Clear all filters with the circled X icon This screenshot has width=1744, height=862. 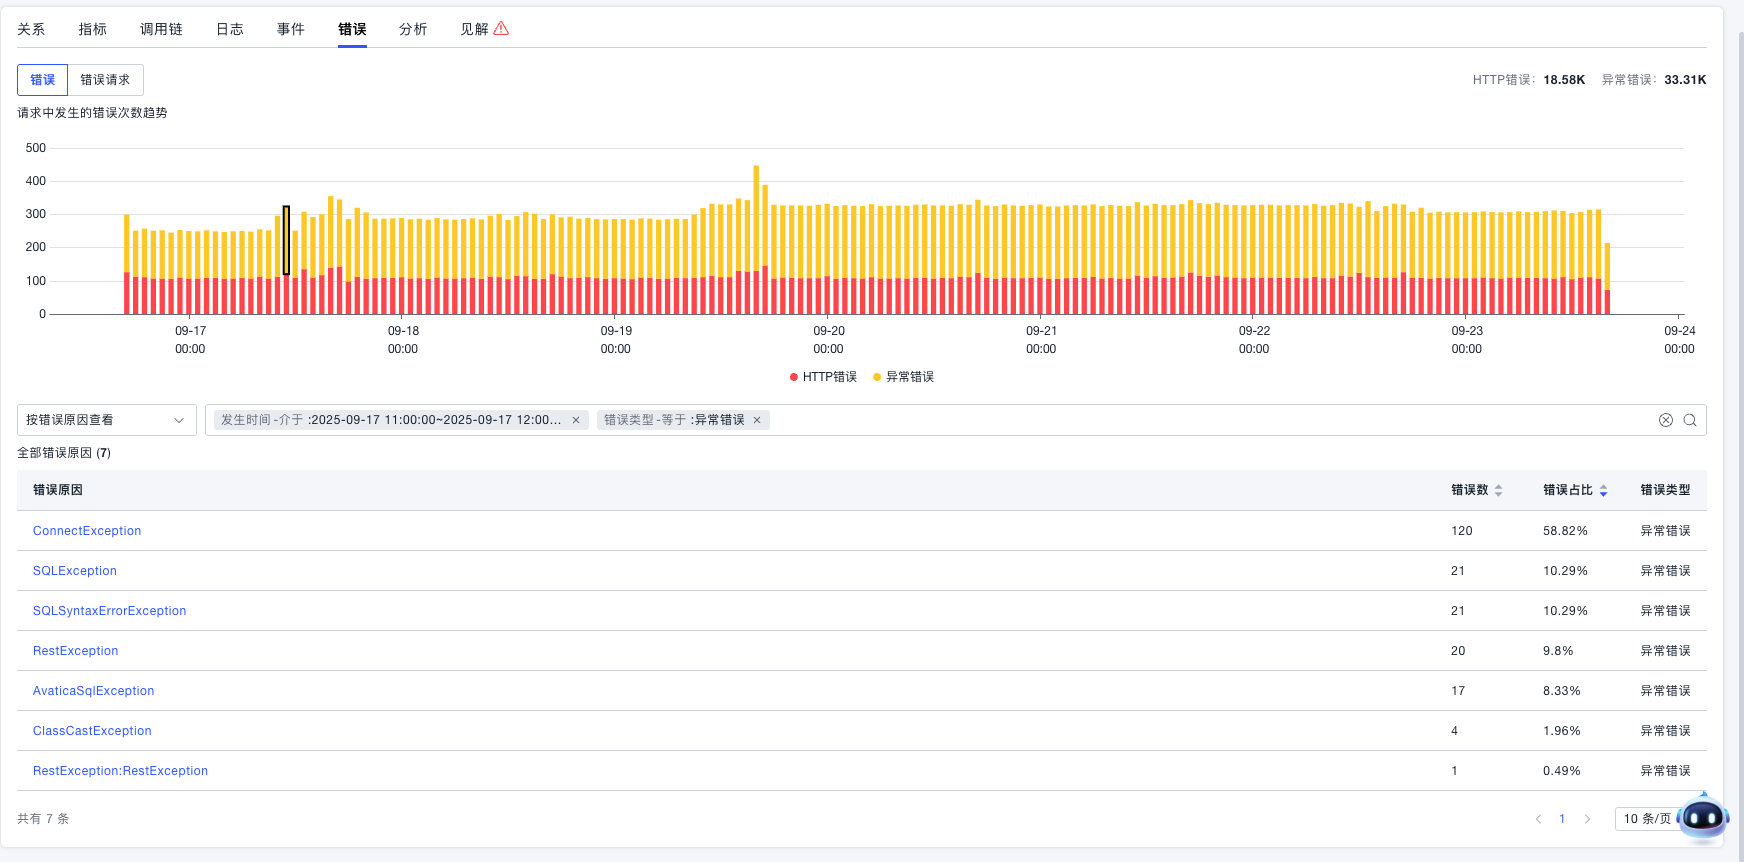(x=1666, y=420)
